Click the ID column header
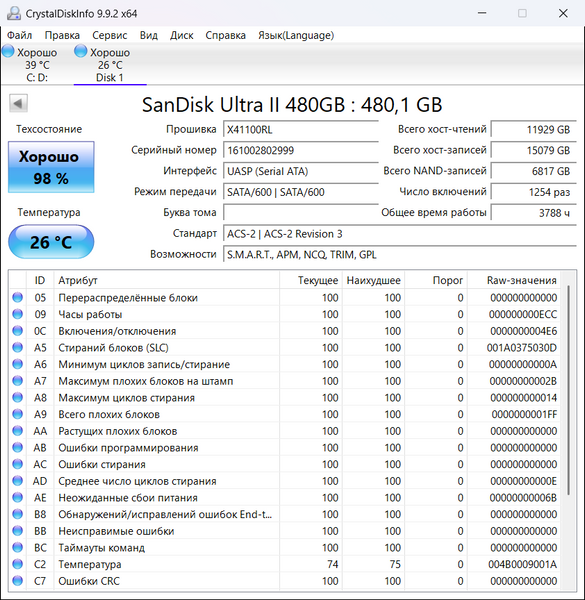Screen dimensions: 585x600 [40, 280]
